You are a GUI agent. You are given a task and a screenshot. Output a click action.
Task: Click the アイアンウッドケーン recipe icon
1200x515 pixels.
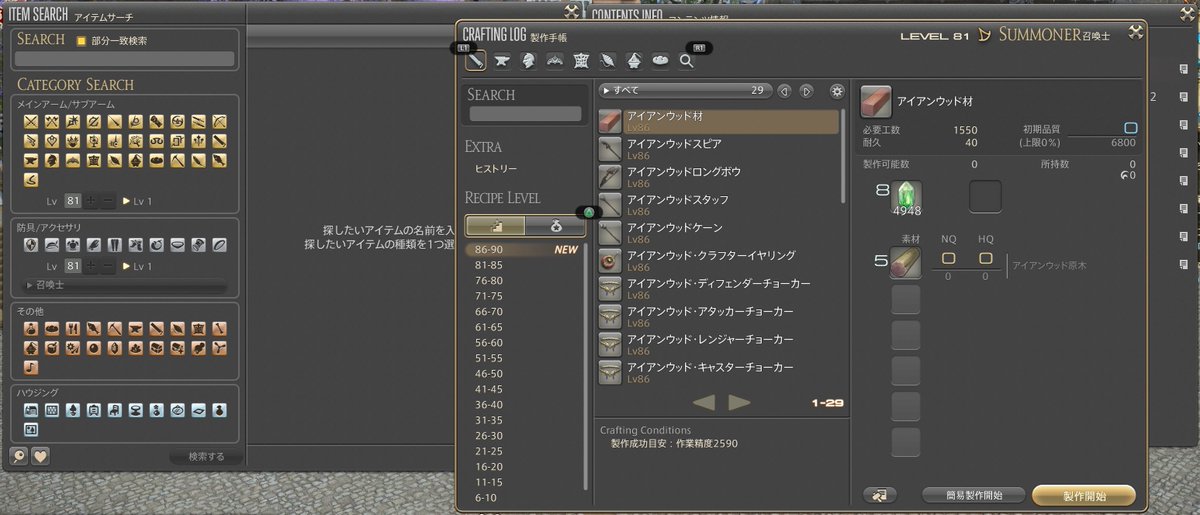pos(611,234)
